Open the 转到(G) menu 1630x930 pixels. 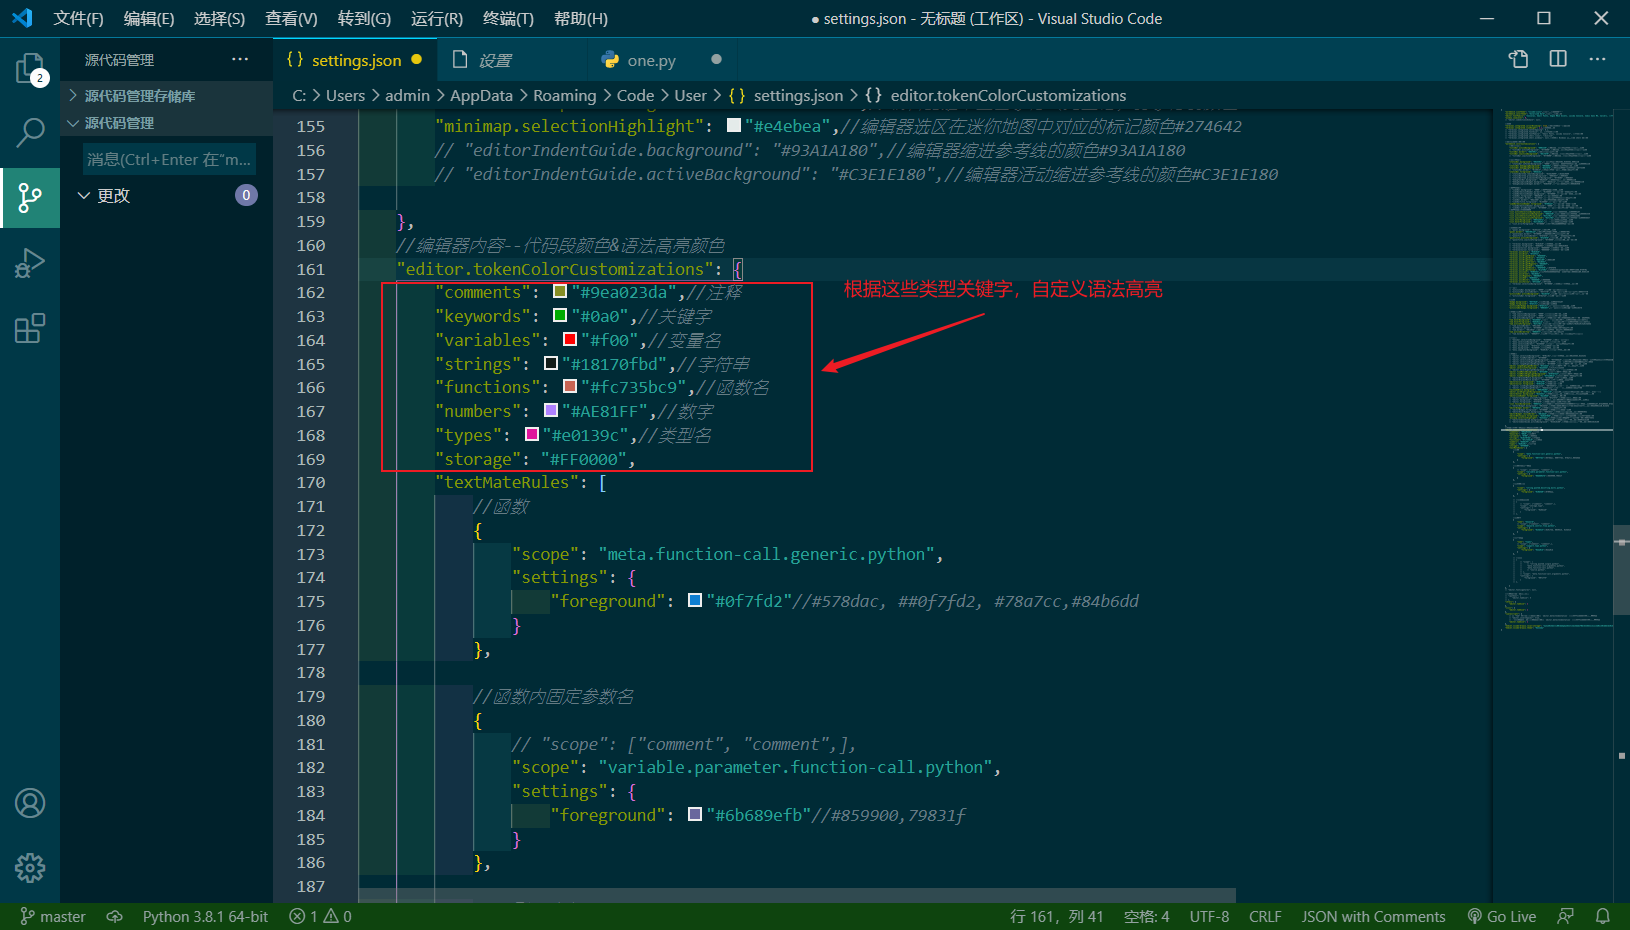click(x=364, y=18)
